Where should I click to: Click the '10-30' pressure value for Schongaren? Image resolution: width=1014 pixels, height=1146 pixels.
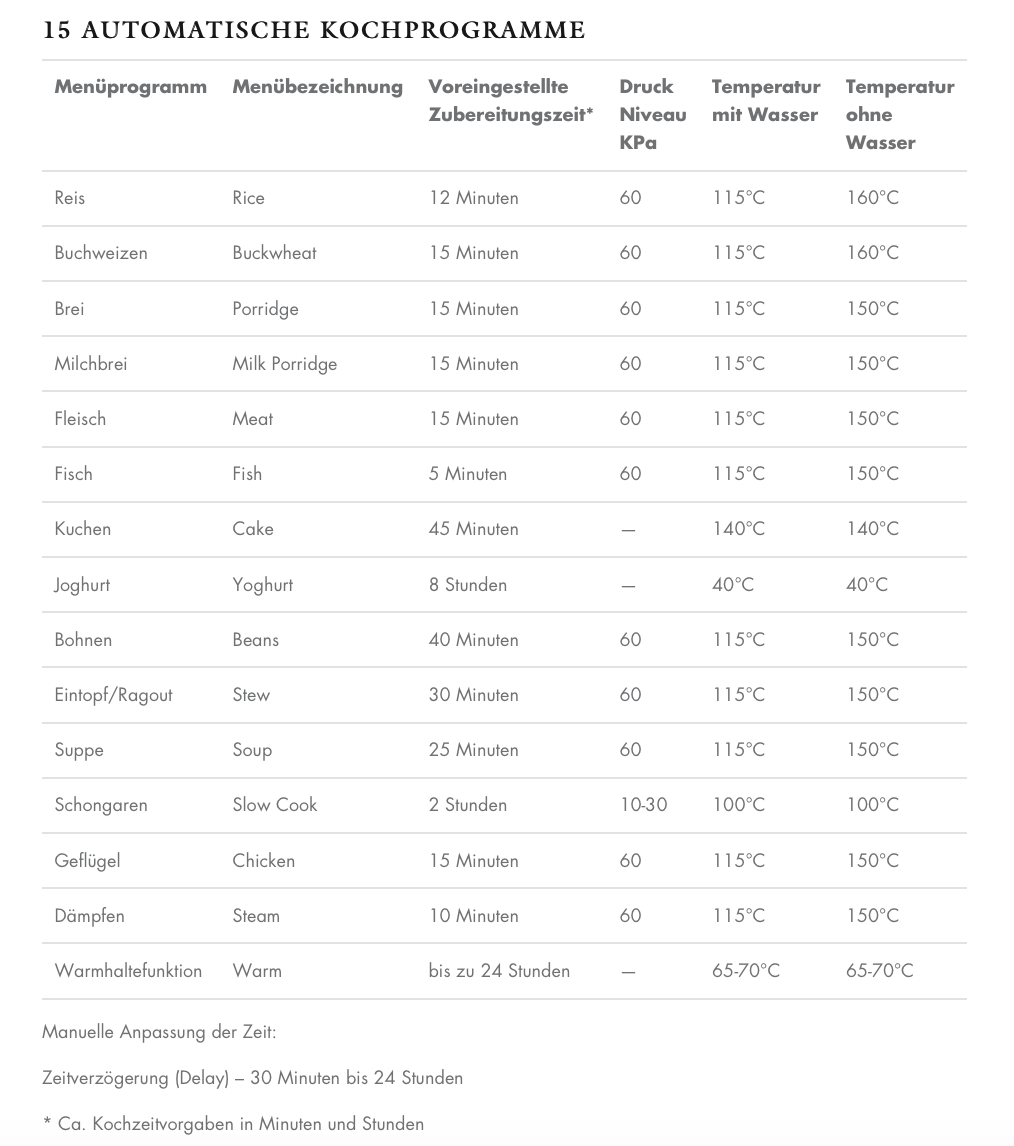point(643,805)
